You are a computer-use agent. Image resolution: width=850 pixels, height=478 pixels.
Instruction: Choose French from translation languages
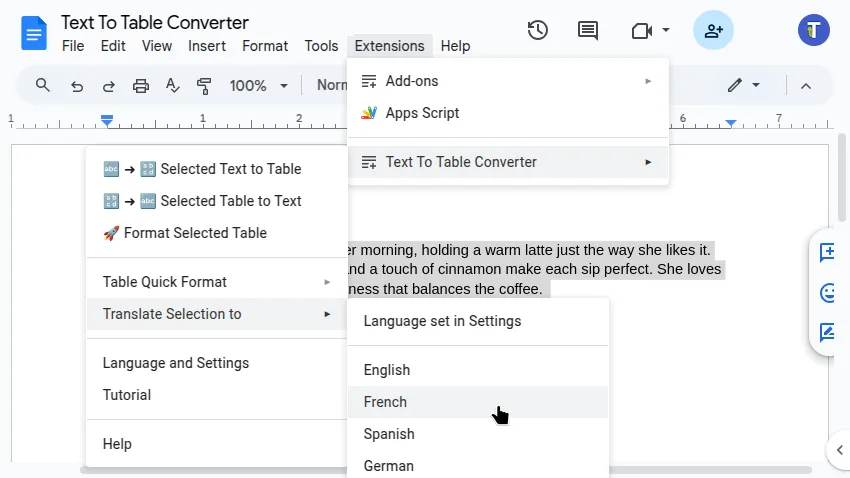coord(386,402)
